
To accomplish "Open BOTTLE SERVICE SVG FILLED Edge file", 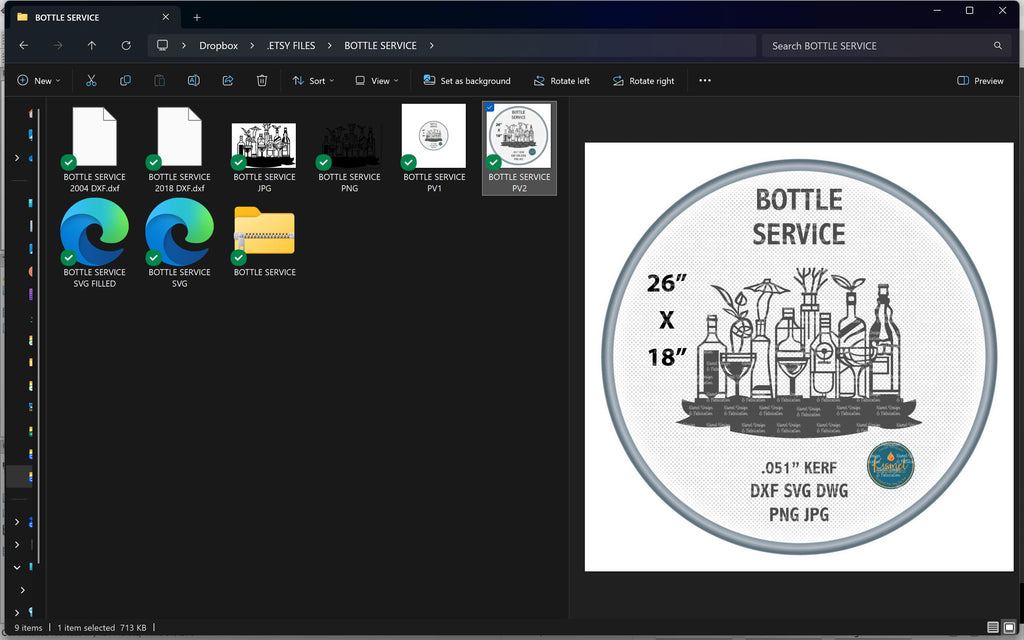I will (95, 243).
